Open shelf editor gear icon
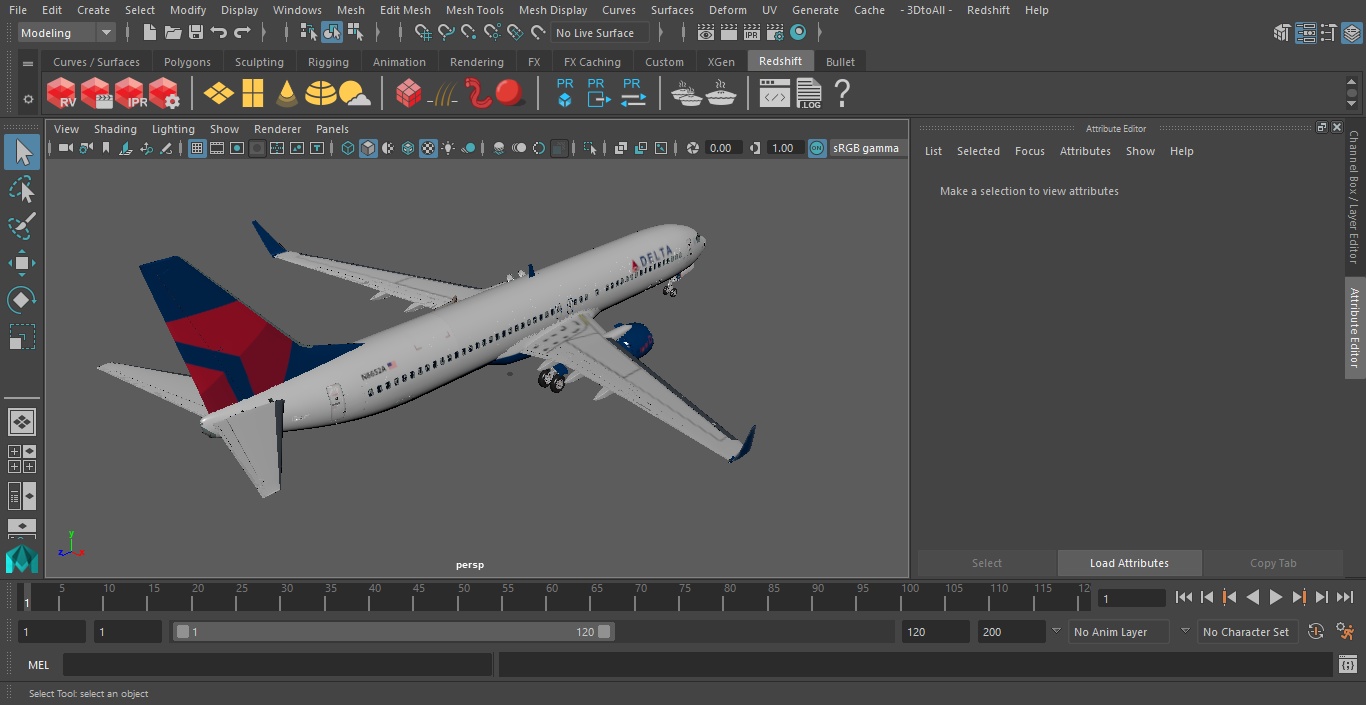The height and width of the screenshot is (705, 1366). (x=28, y=99)
